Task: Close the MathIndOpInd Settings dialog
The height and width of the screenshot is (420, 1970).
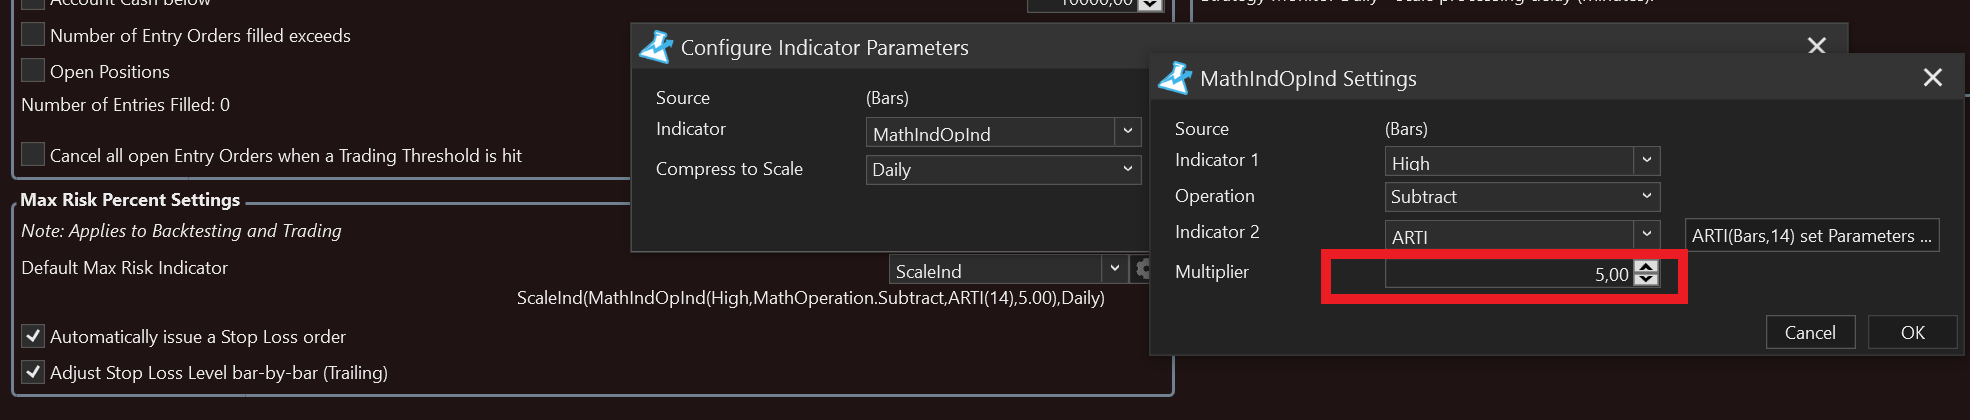Action: 1932,78
